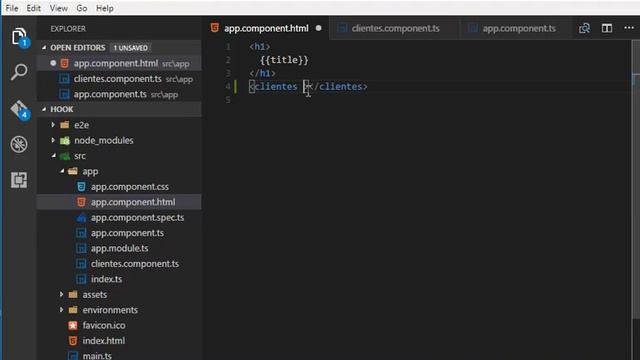Click the e2e folder icon

[64, 125]
